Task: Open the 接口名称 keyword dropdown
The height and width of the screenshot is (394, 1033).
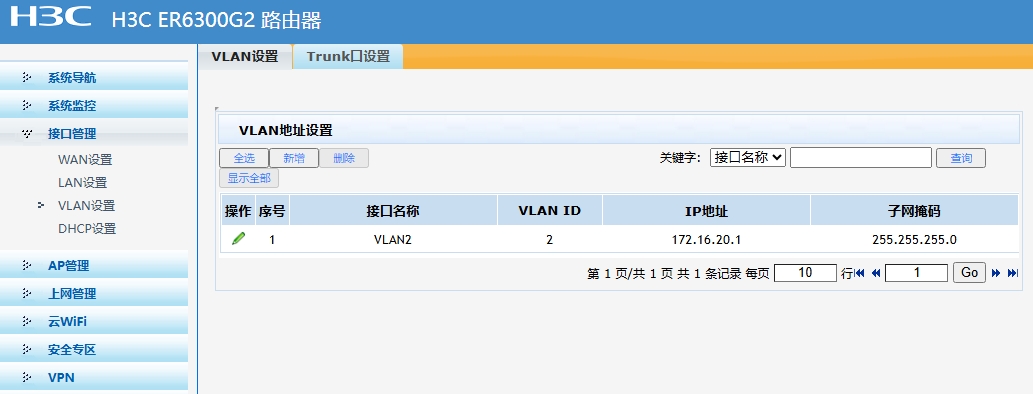Action: point(748,157)
